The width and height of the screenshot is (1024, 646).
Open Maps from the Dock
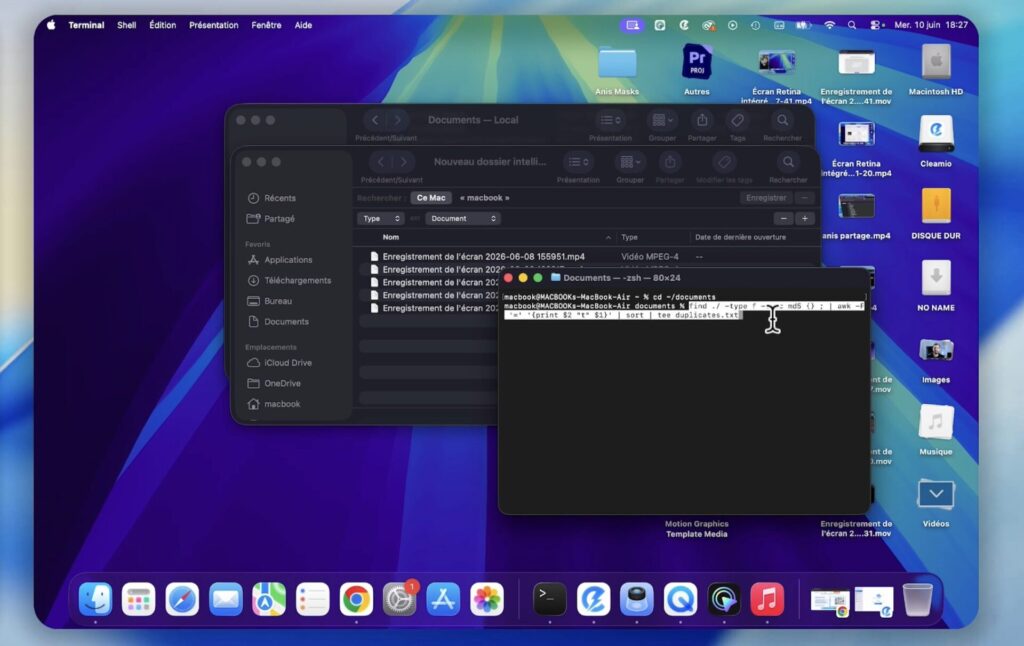(x=269, y=599)
